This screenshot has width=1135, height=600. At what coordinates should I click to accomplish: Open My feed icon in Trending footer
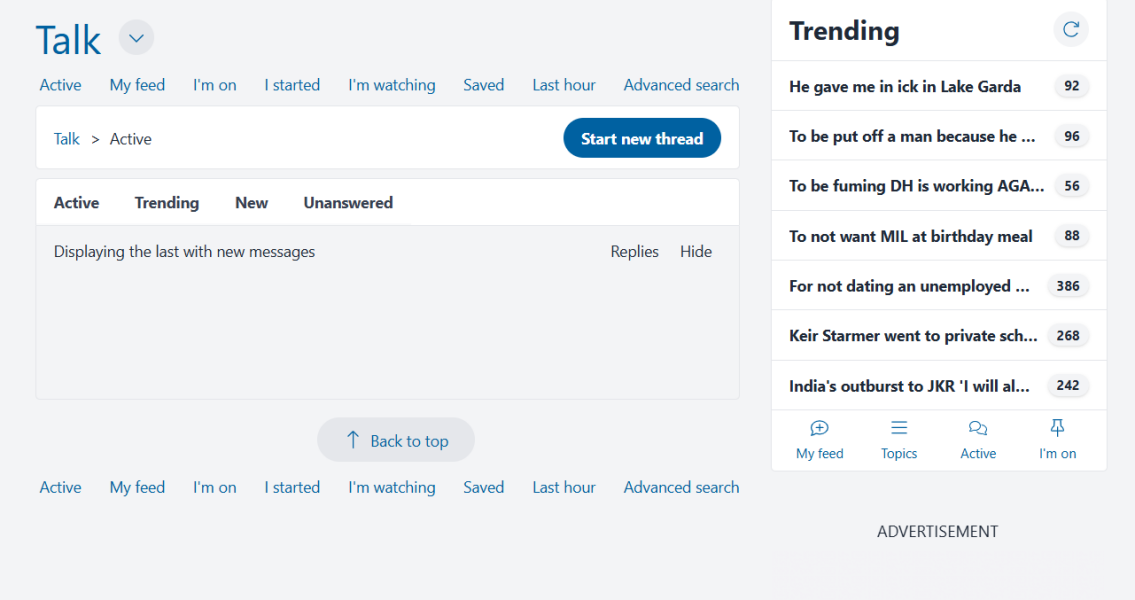click(819, 429)
